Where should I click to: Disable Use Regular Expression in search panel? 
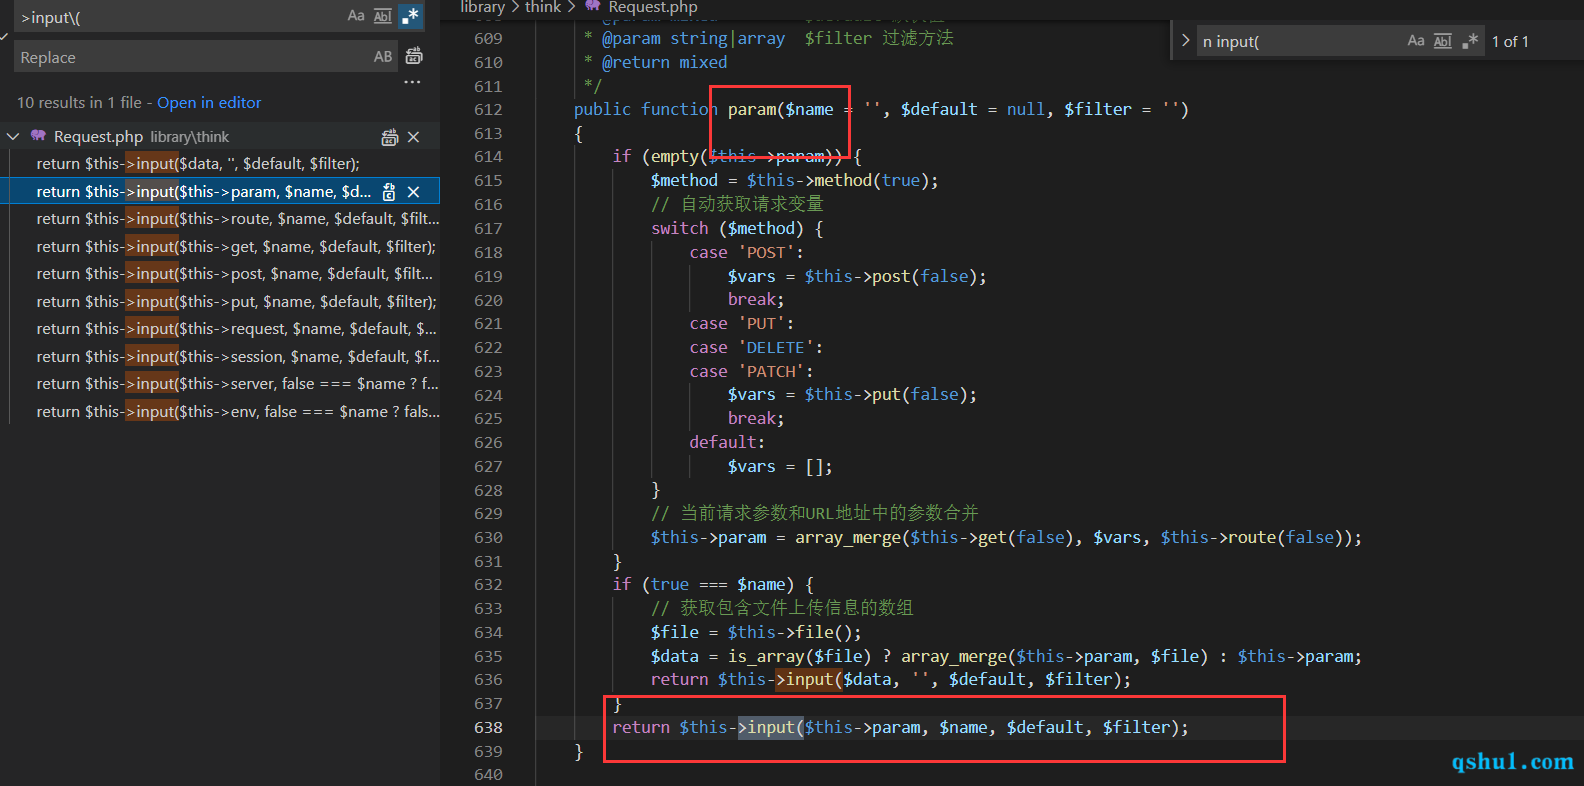(410, 16)
